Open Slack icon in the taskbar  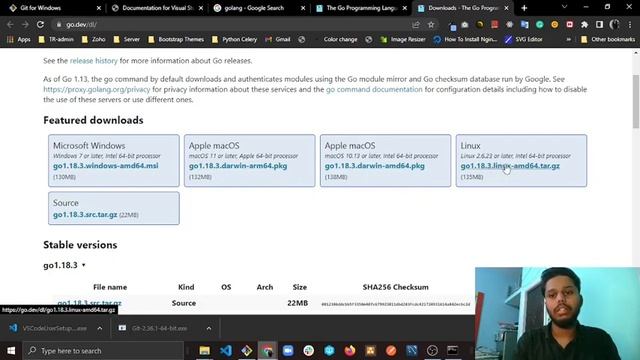pos(309,351)
